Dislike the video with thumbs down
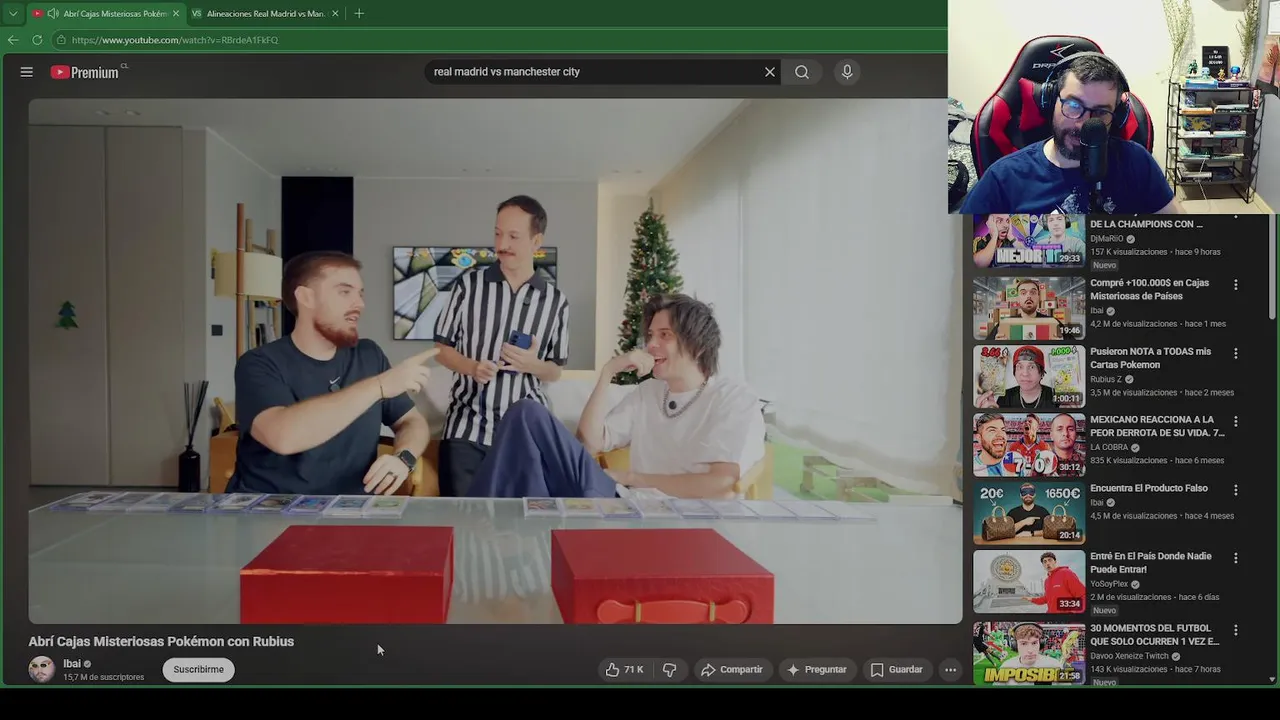This screenshot has height=720, width=1280. 670,669
